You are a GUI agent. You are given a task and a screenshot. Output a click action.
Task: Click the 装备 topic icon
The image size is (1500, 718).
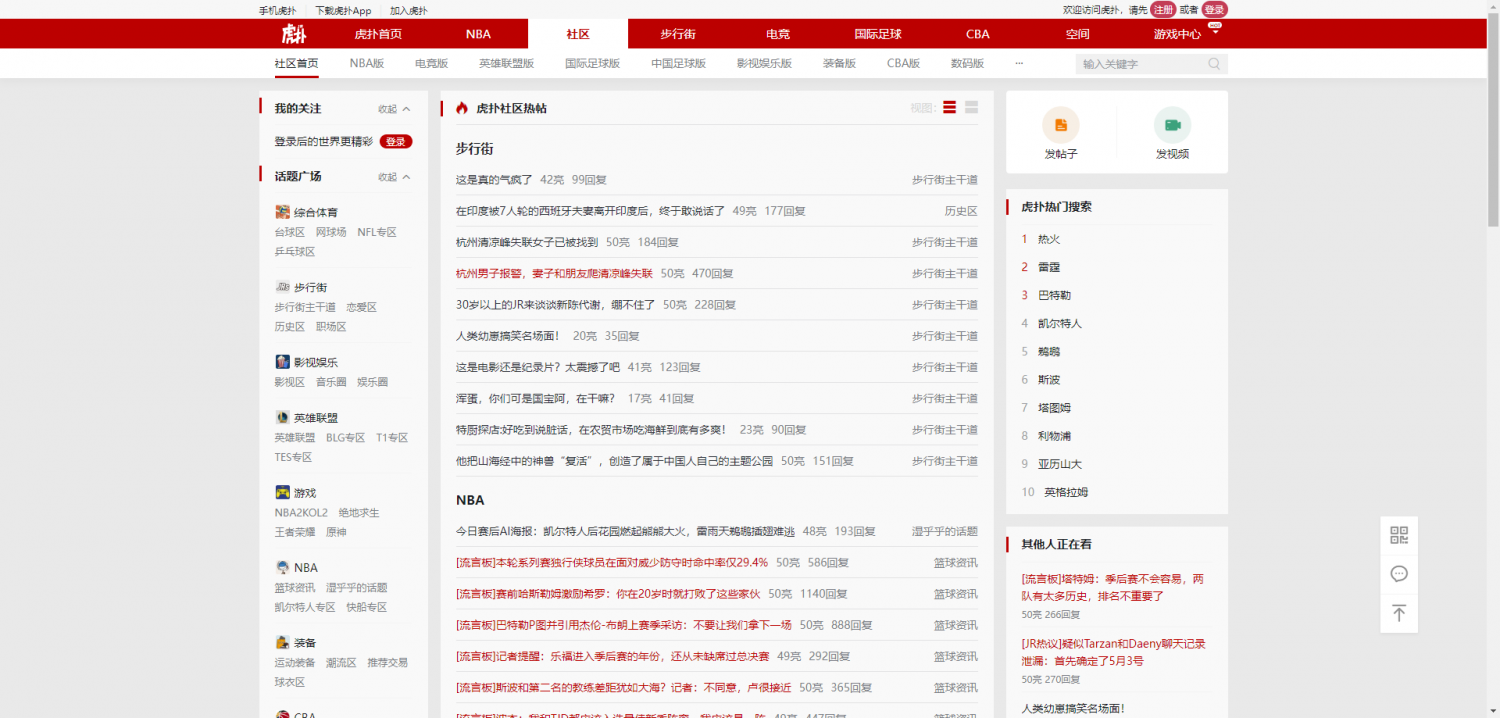[282, 643]
